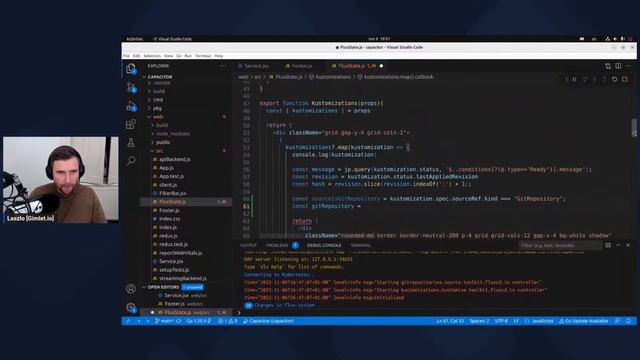This screenshot has height=360, width=640.
Task: Click the Capacitor debug target in status bar
Action: [268, 321]
